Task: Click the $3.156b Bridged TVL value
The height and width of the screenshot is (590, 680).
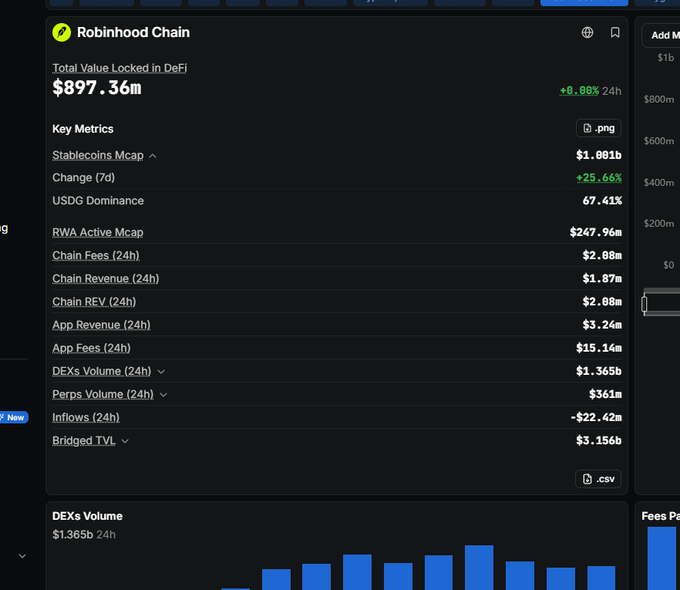Action: pos(598,441)
